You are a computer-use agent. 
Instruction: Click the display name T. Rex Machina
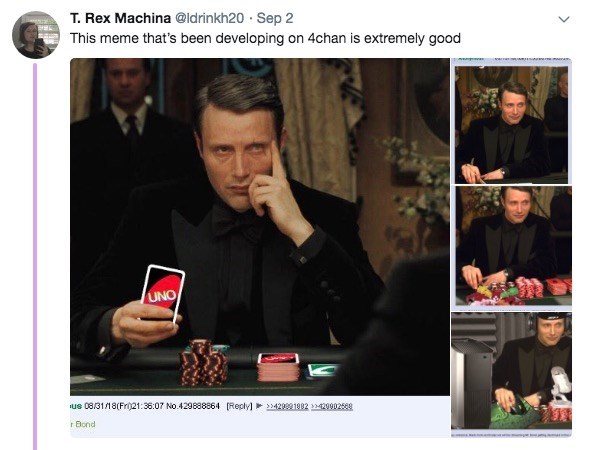tap(120, 18)
